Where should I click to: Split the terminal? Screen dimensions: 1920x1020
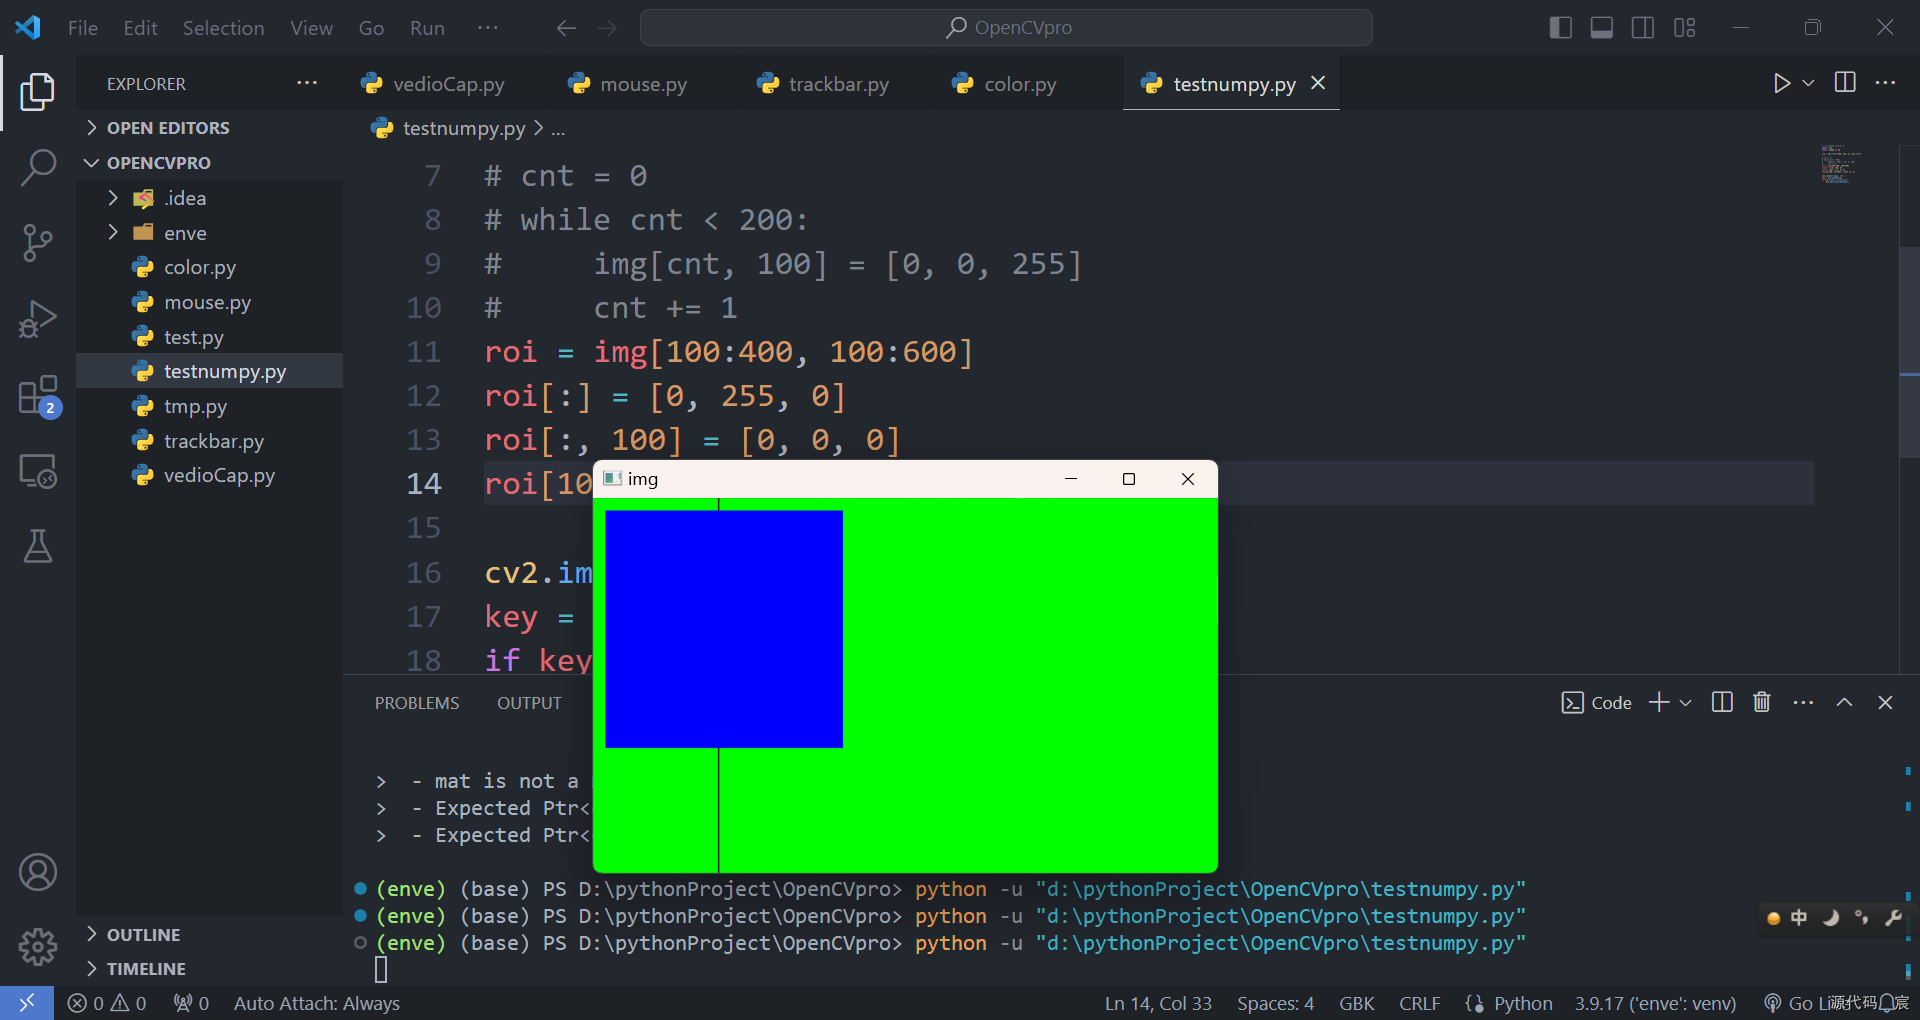pos(1722,703)
